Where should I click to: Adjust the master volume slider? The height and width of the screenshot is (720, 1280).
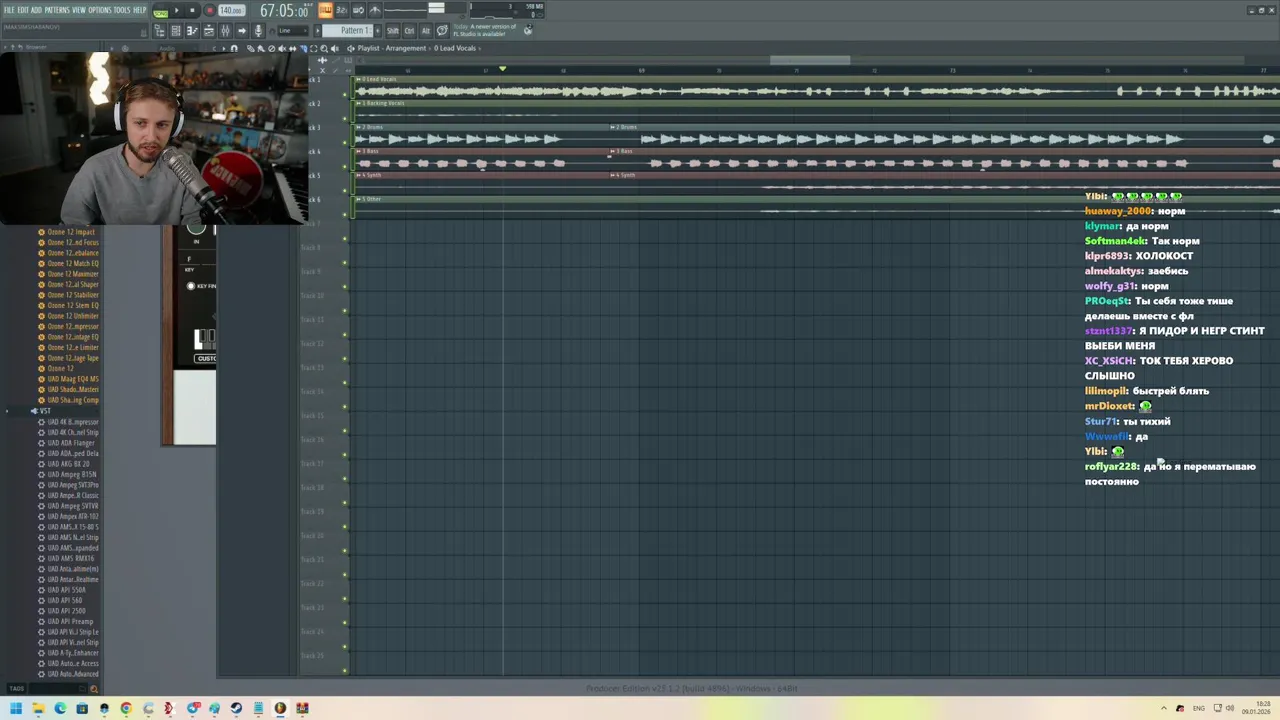coord(436,8)
